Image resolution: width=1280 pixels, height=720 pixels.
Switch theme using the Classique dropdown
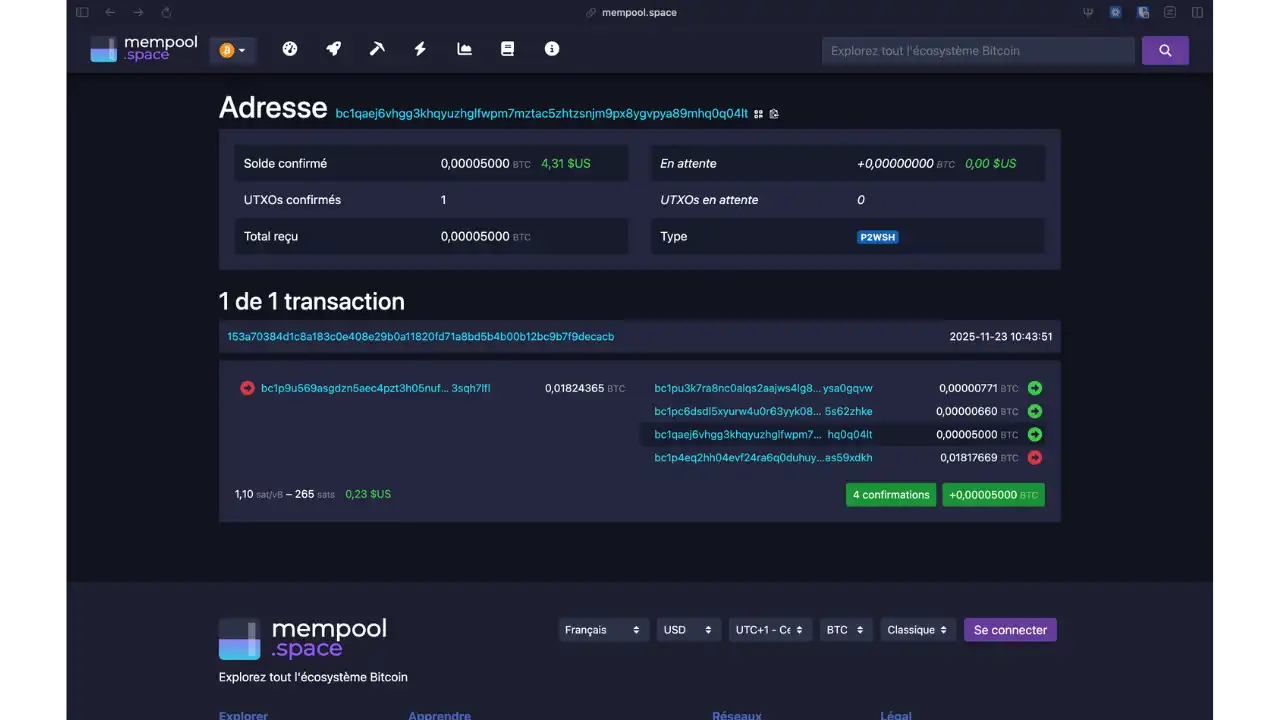[916, 629]
